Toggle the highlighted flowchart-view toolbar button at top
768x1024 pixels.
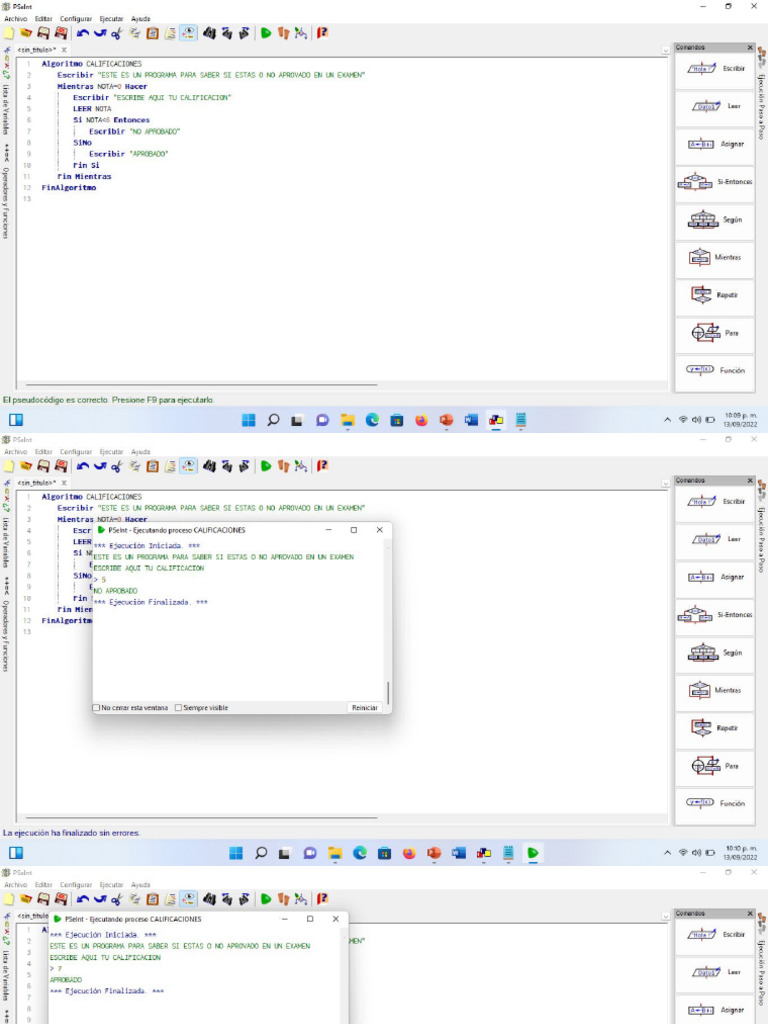[x=188, y=33]
